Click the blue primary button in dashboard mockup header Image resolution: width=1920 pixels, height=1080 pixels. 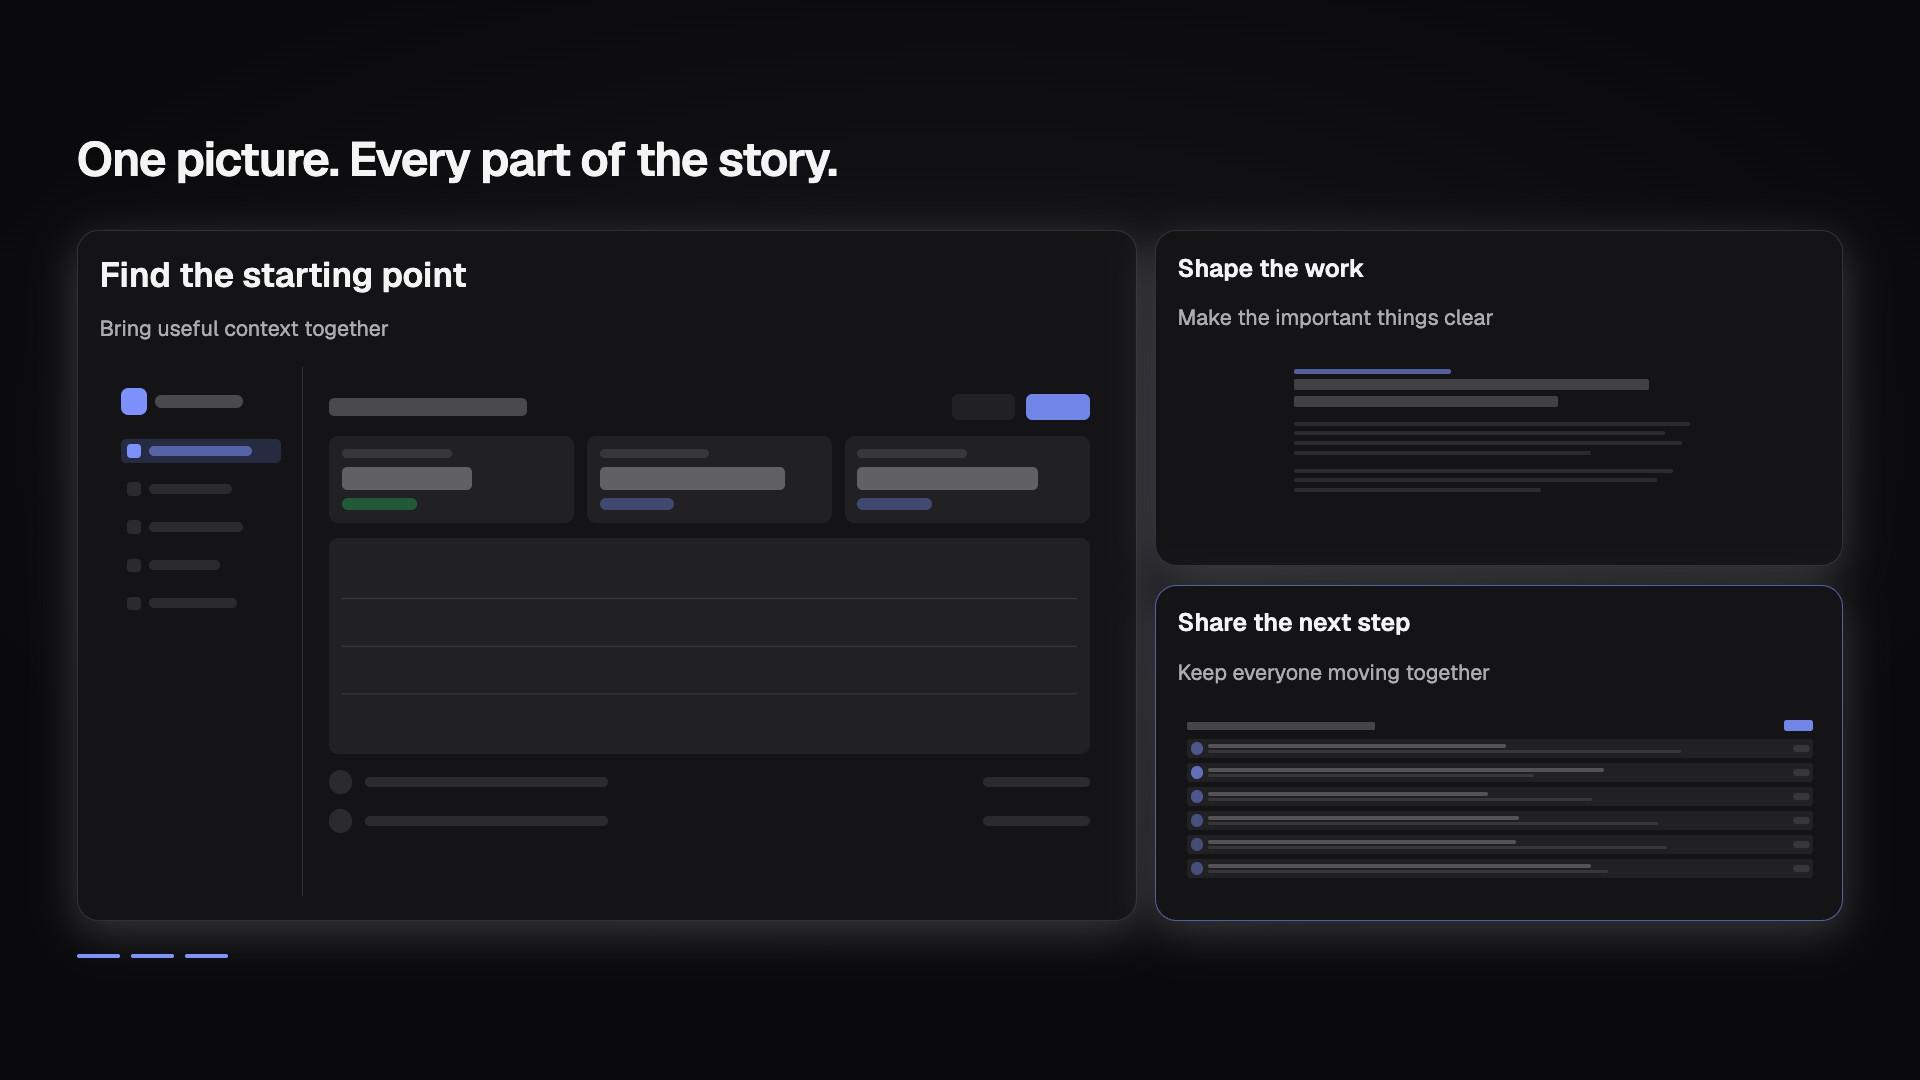tap(1057, 407)
